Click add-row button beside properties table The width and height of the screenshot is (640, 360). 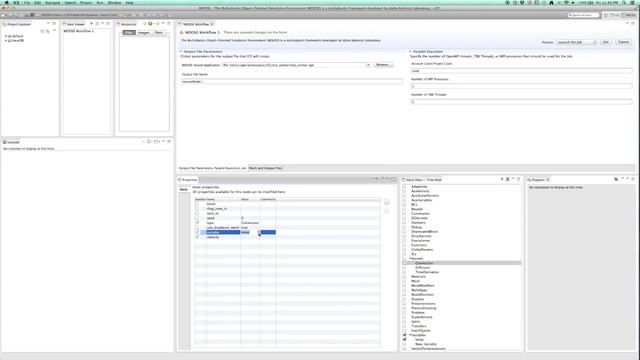387,202
